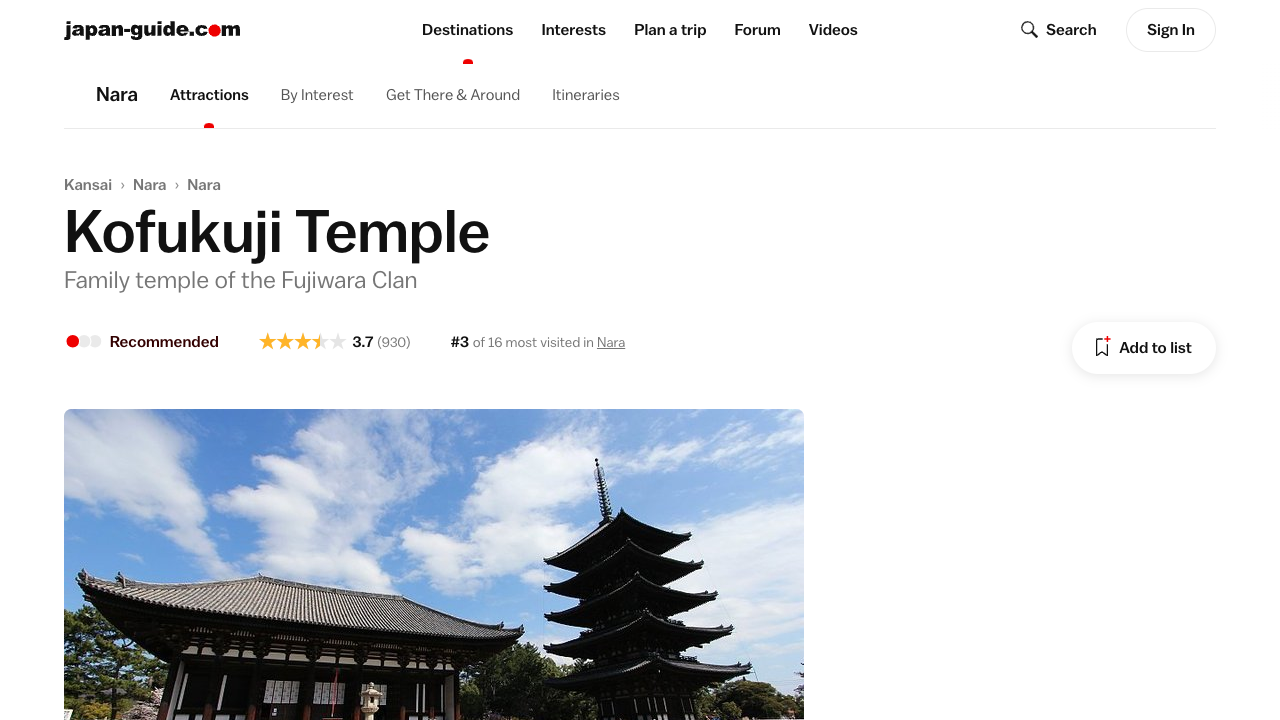Go to Kansai in the breadcrumb
The image size is (1280, 720).
click(x=88, y=185)
